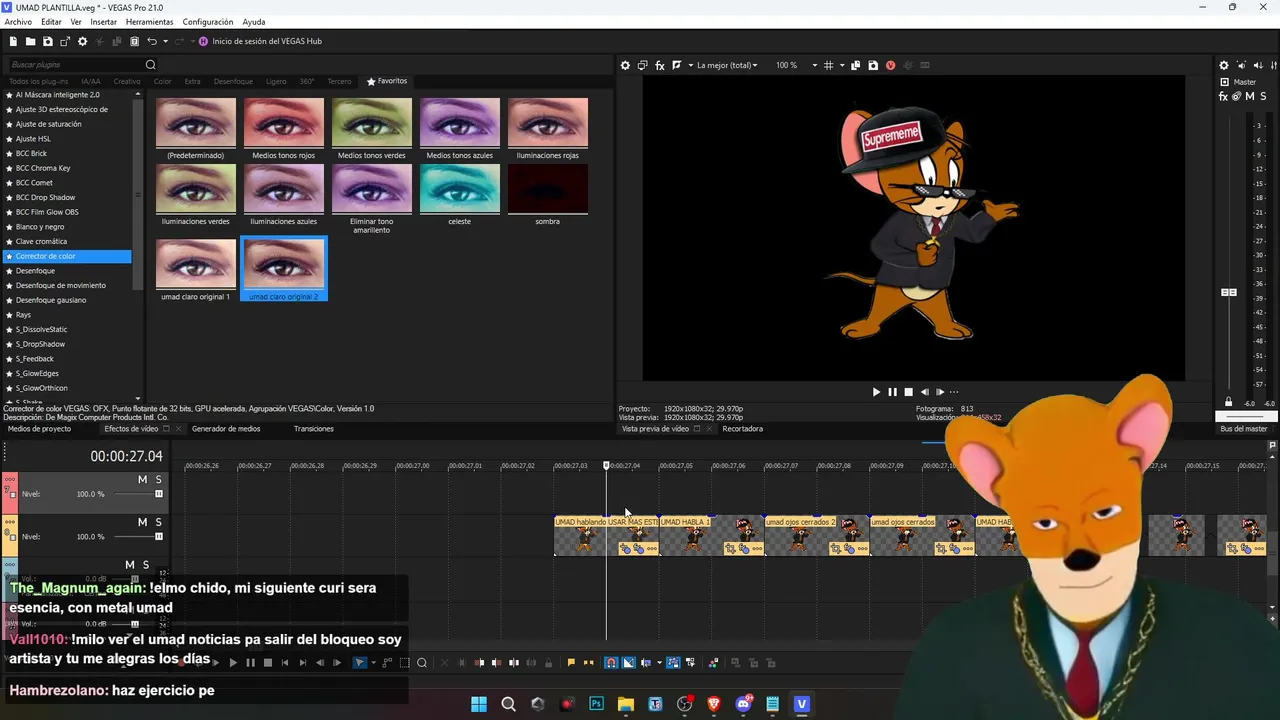Create a new project with the blank-page icon
Viewport: 1280px width, 720px height.
[x=13, y=41]
